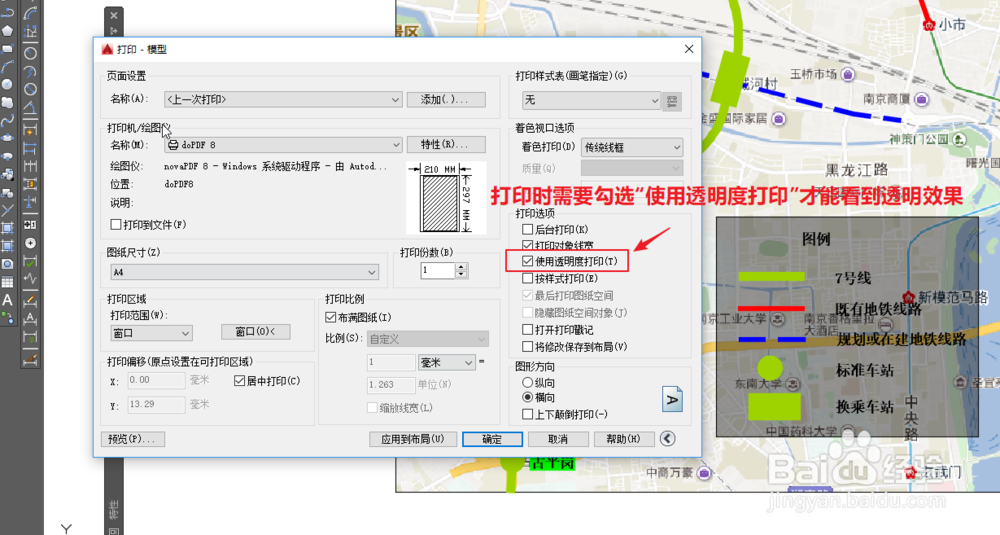Viewport: 1000px width, 535px height.
Task: Enable 上下颠倒打印 checkbox
Action: click(x=527, y=414)
